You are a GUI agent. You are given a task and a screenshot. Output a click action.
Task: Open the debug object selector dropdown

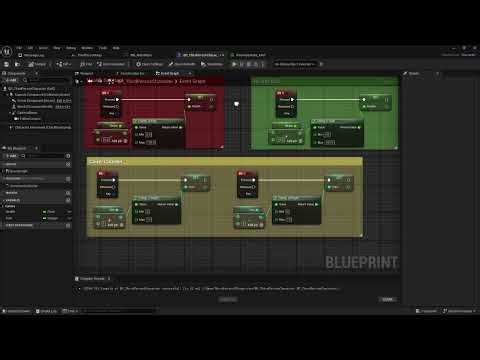tap(295, 64)
